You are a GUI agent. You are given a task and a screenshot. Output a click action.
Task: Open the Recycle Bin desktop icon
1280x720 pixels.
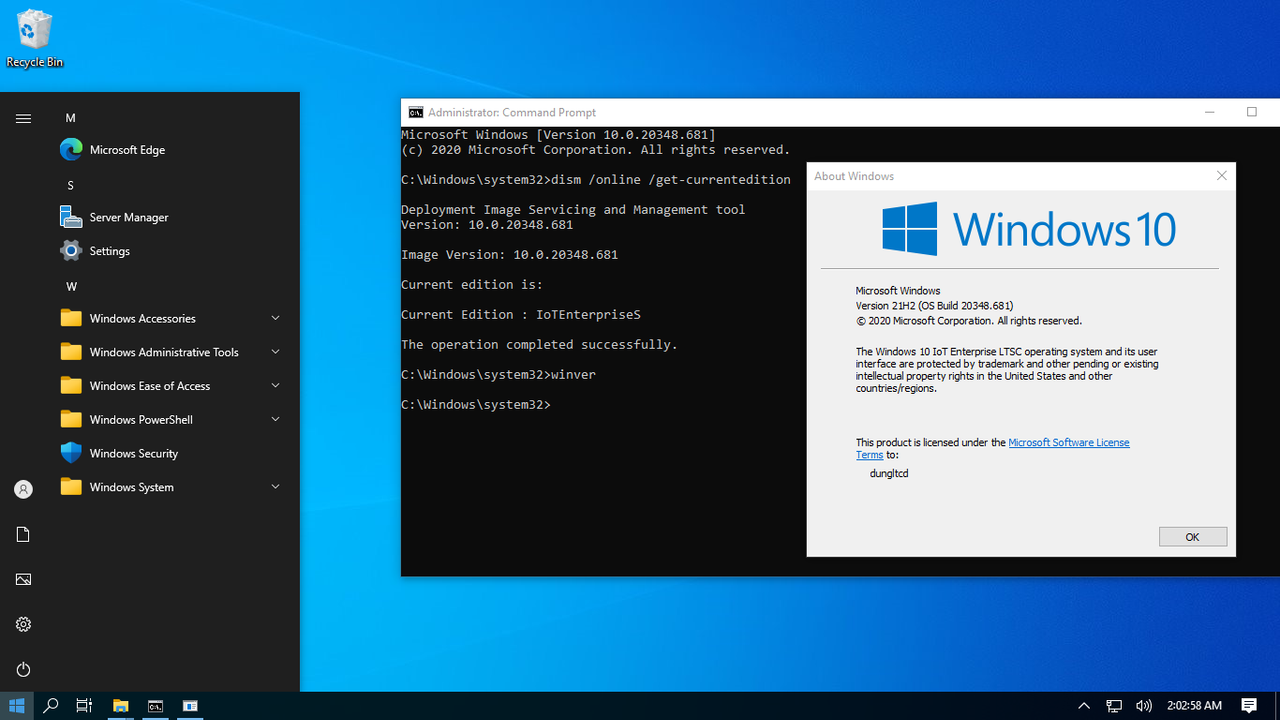point(34,40)
